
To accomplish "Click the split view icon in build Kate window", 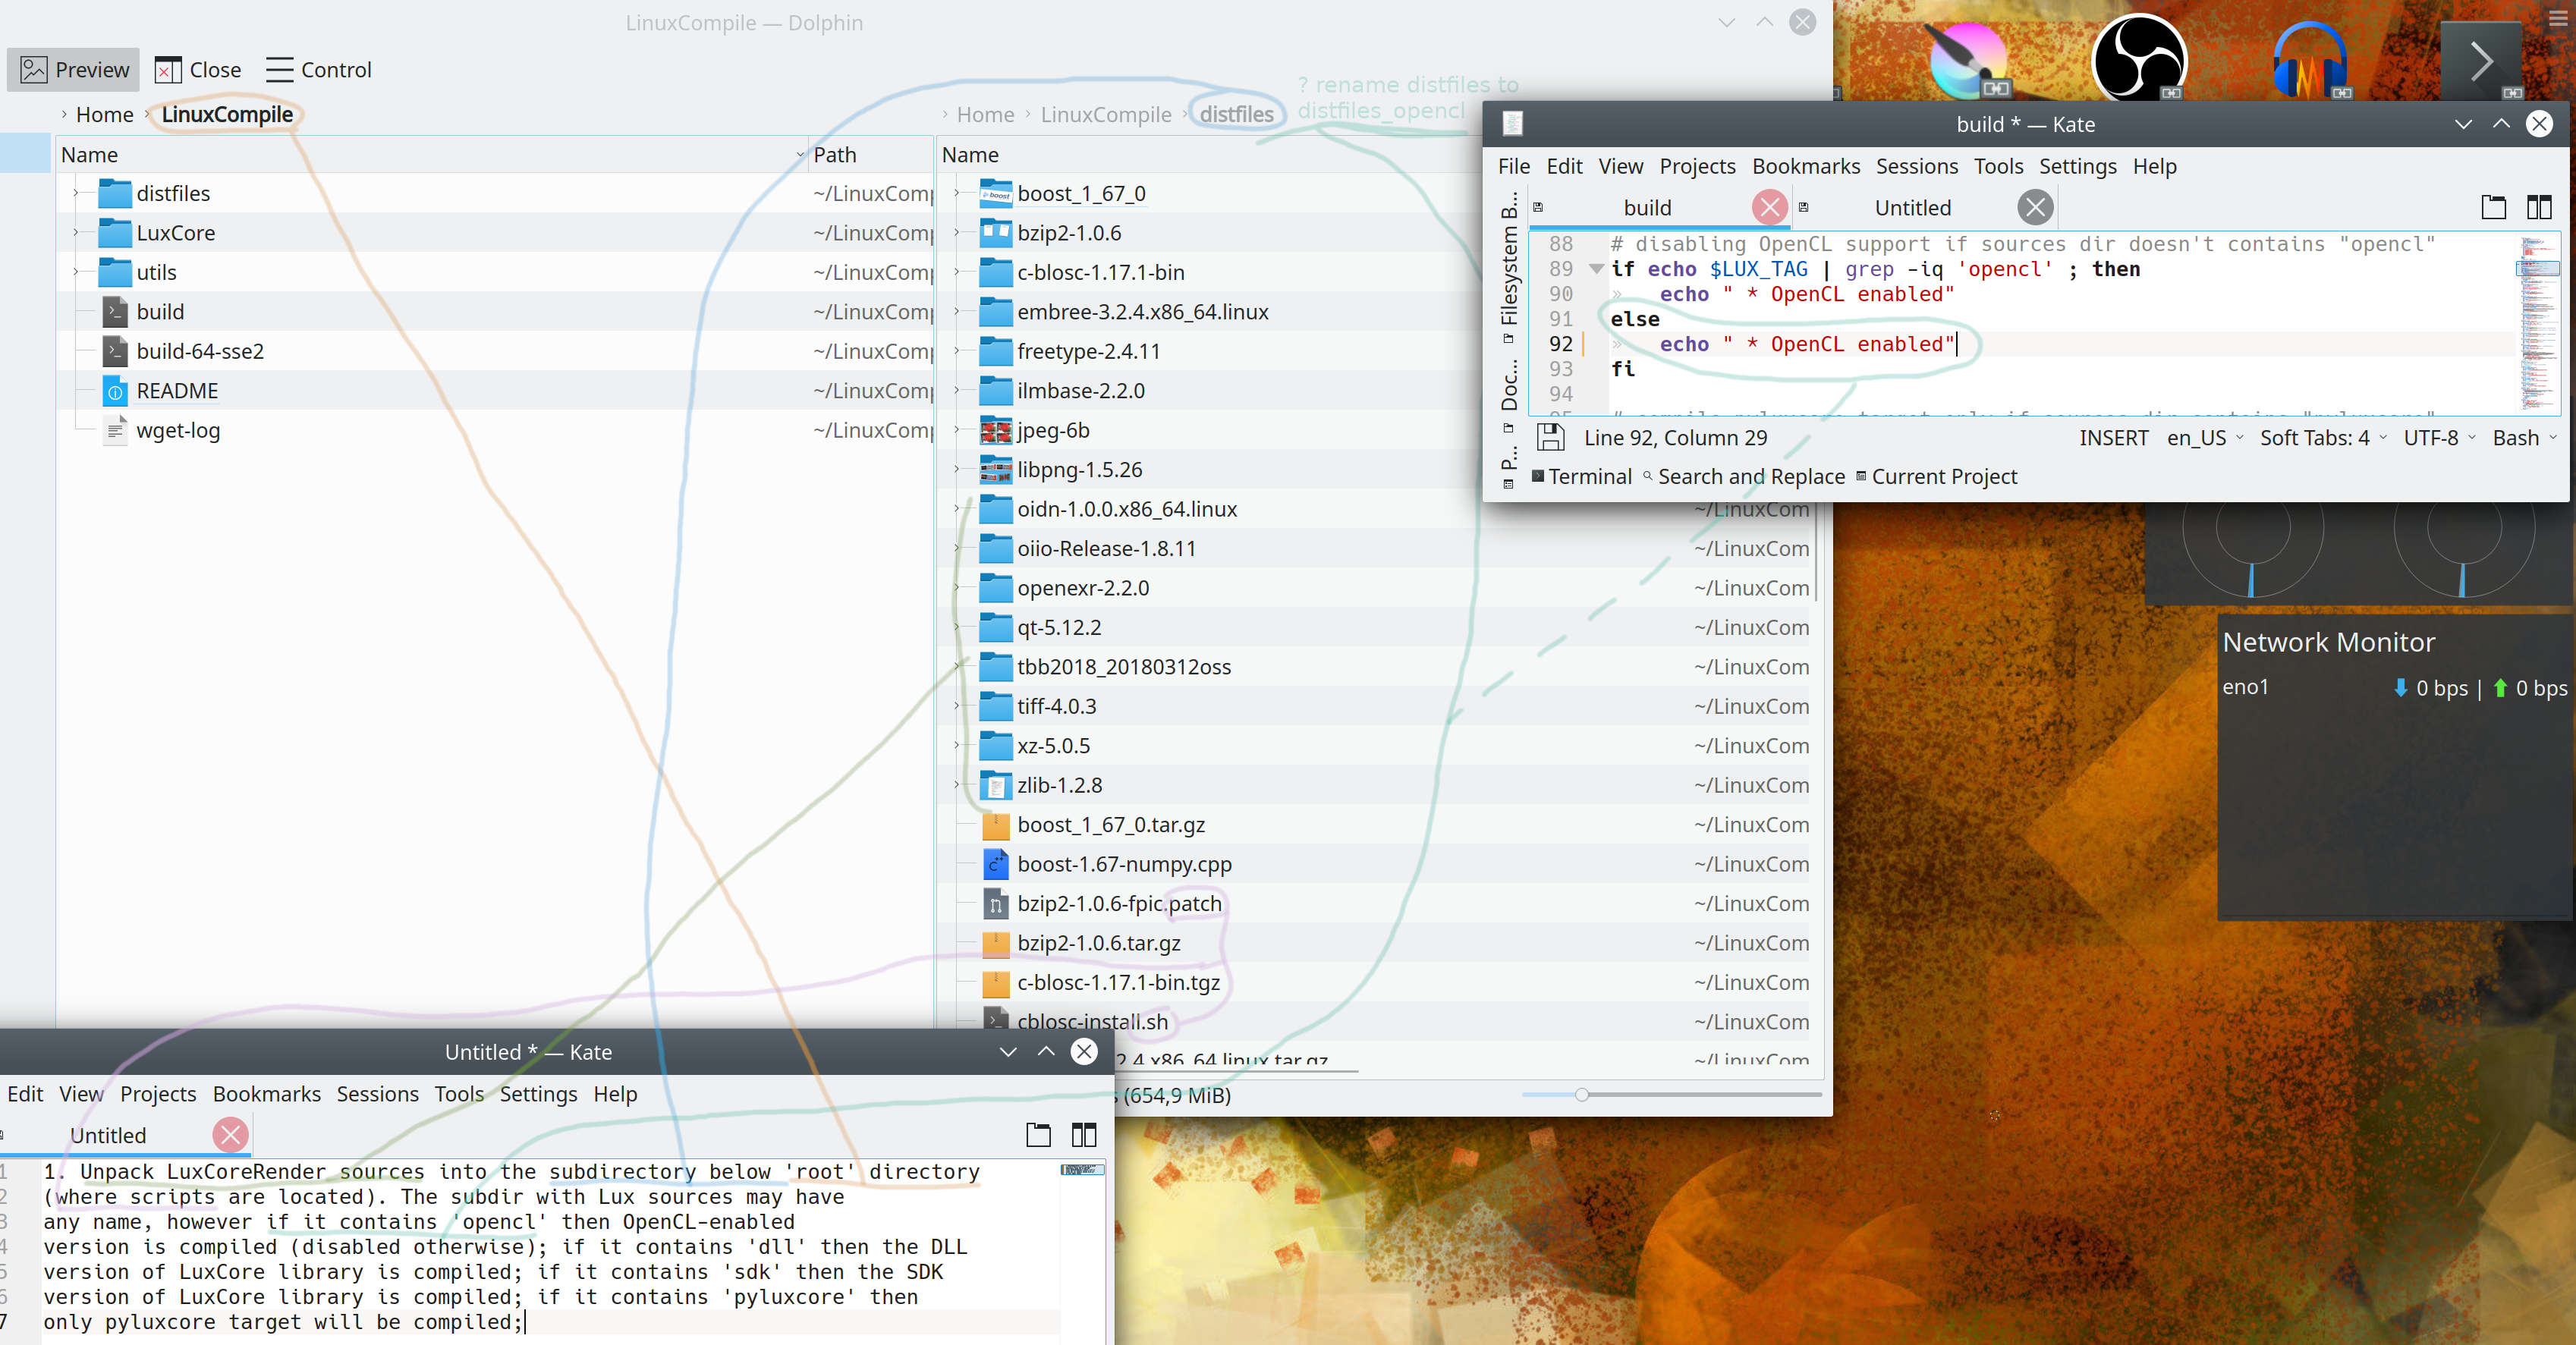I will tap(2539, 207).
